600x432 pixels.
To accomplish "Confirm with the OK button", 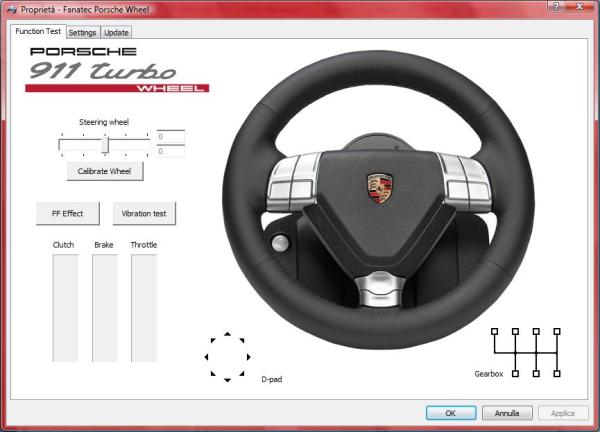I will coord(451,413).
